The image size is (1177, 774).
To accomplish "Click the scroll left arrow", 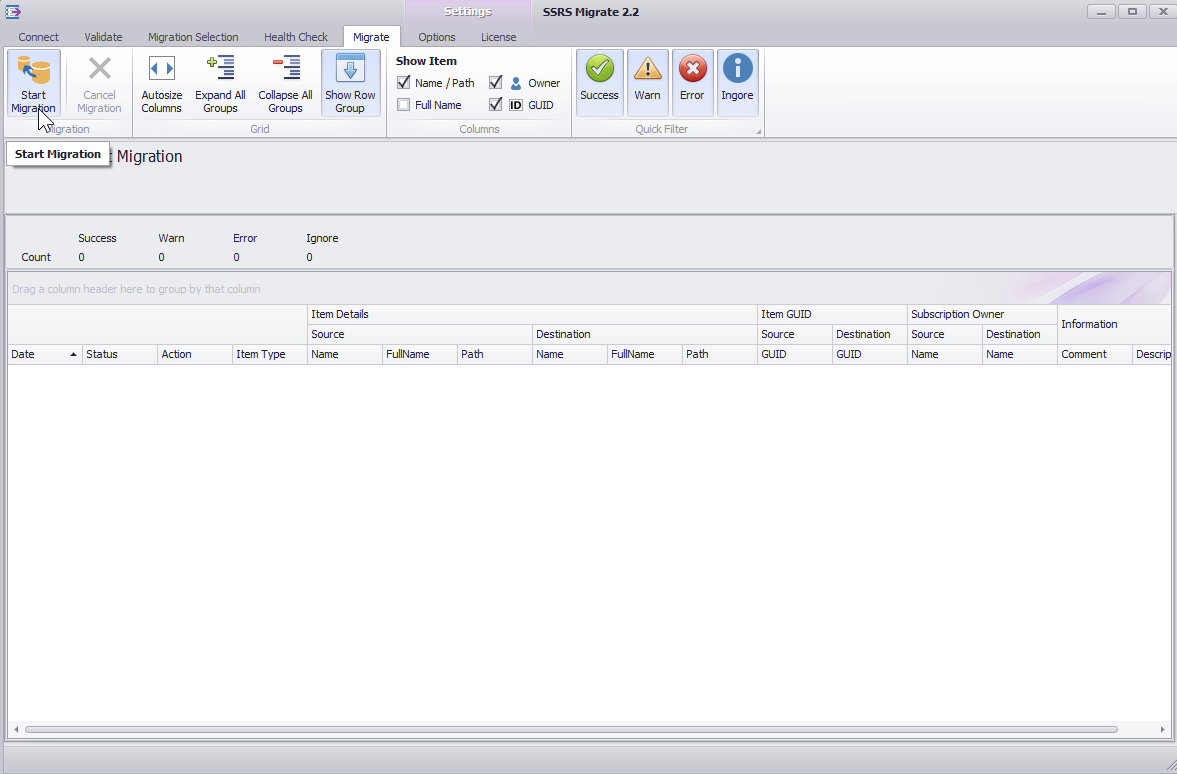I will coord(16,730).
